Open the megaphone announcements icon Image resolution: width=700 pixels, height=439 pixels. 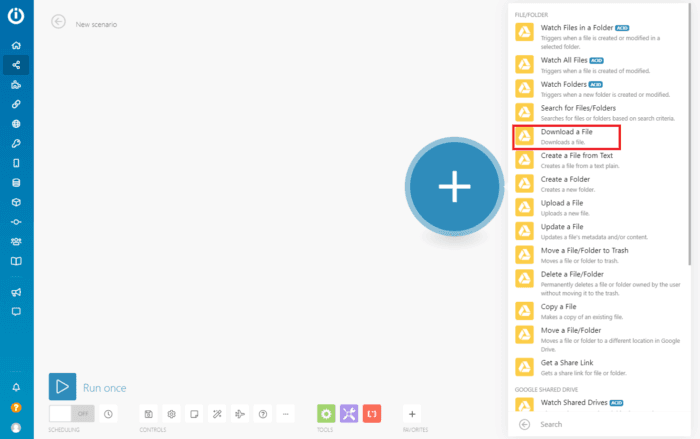[16, 292]
